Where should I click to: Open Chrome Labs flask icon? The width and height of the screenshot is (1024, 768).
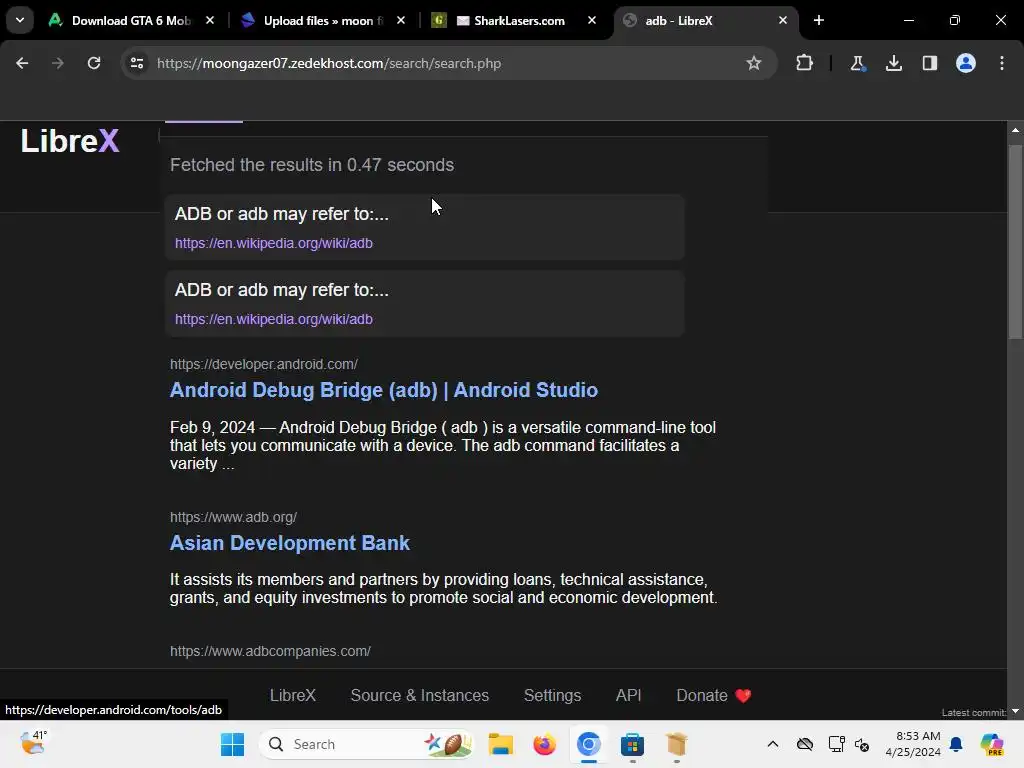coord(857,63)
